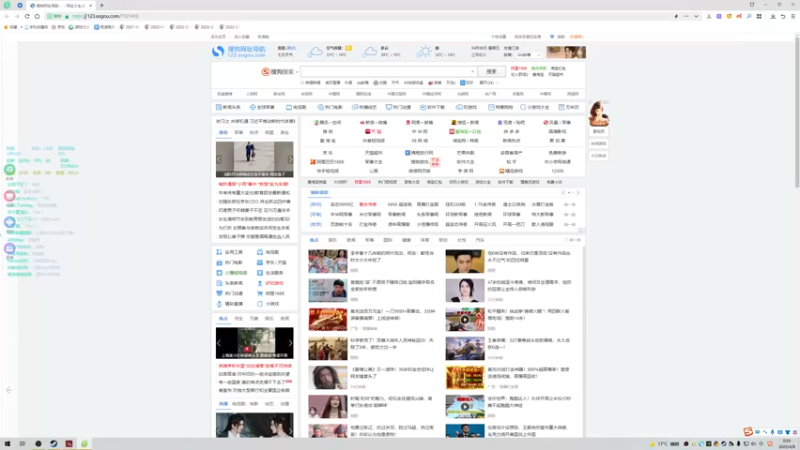Open the 天猫 site link
This screenshot has width=800, height=450.
point(373,132)
